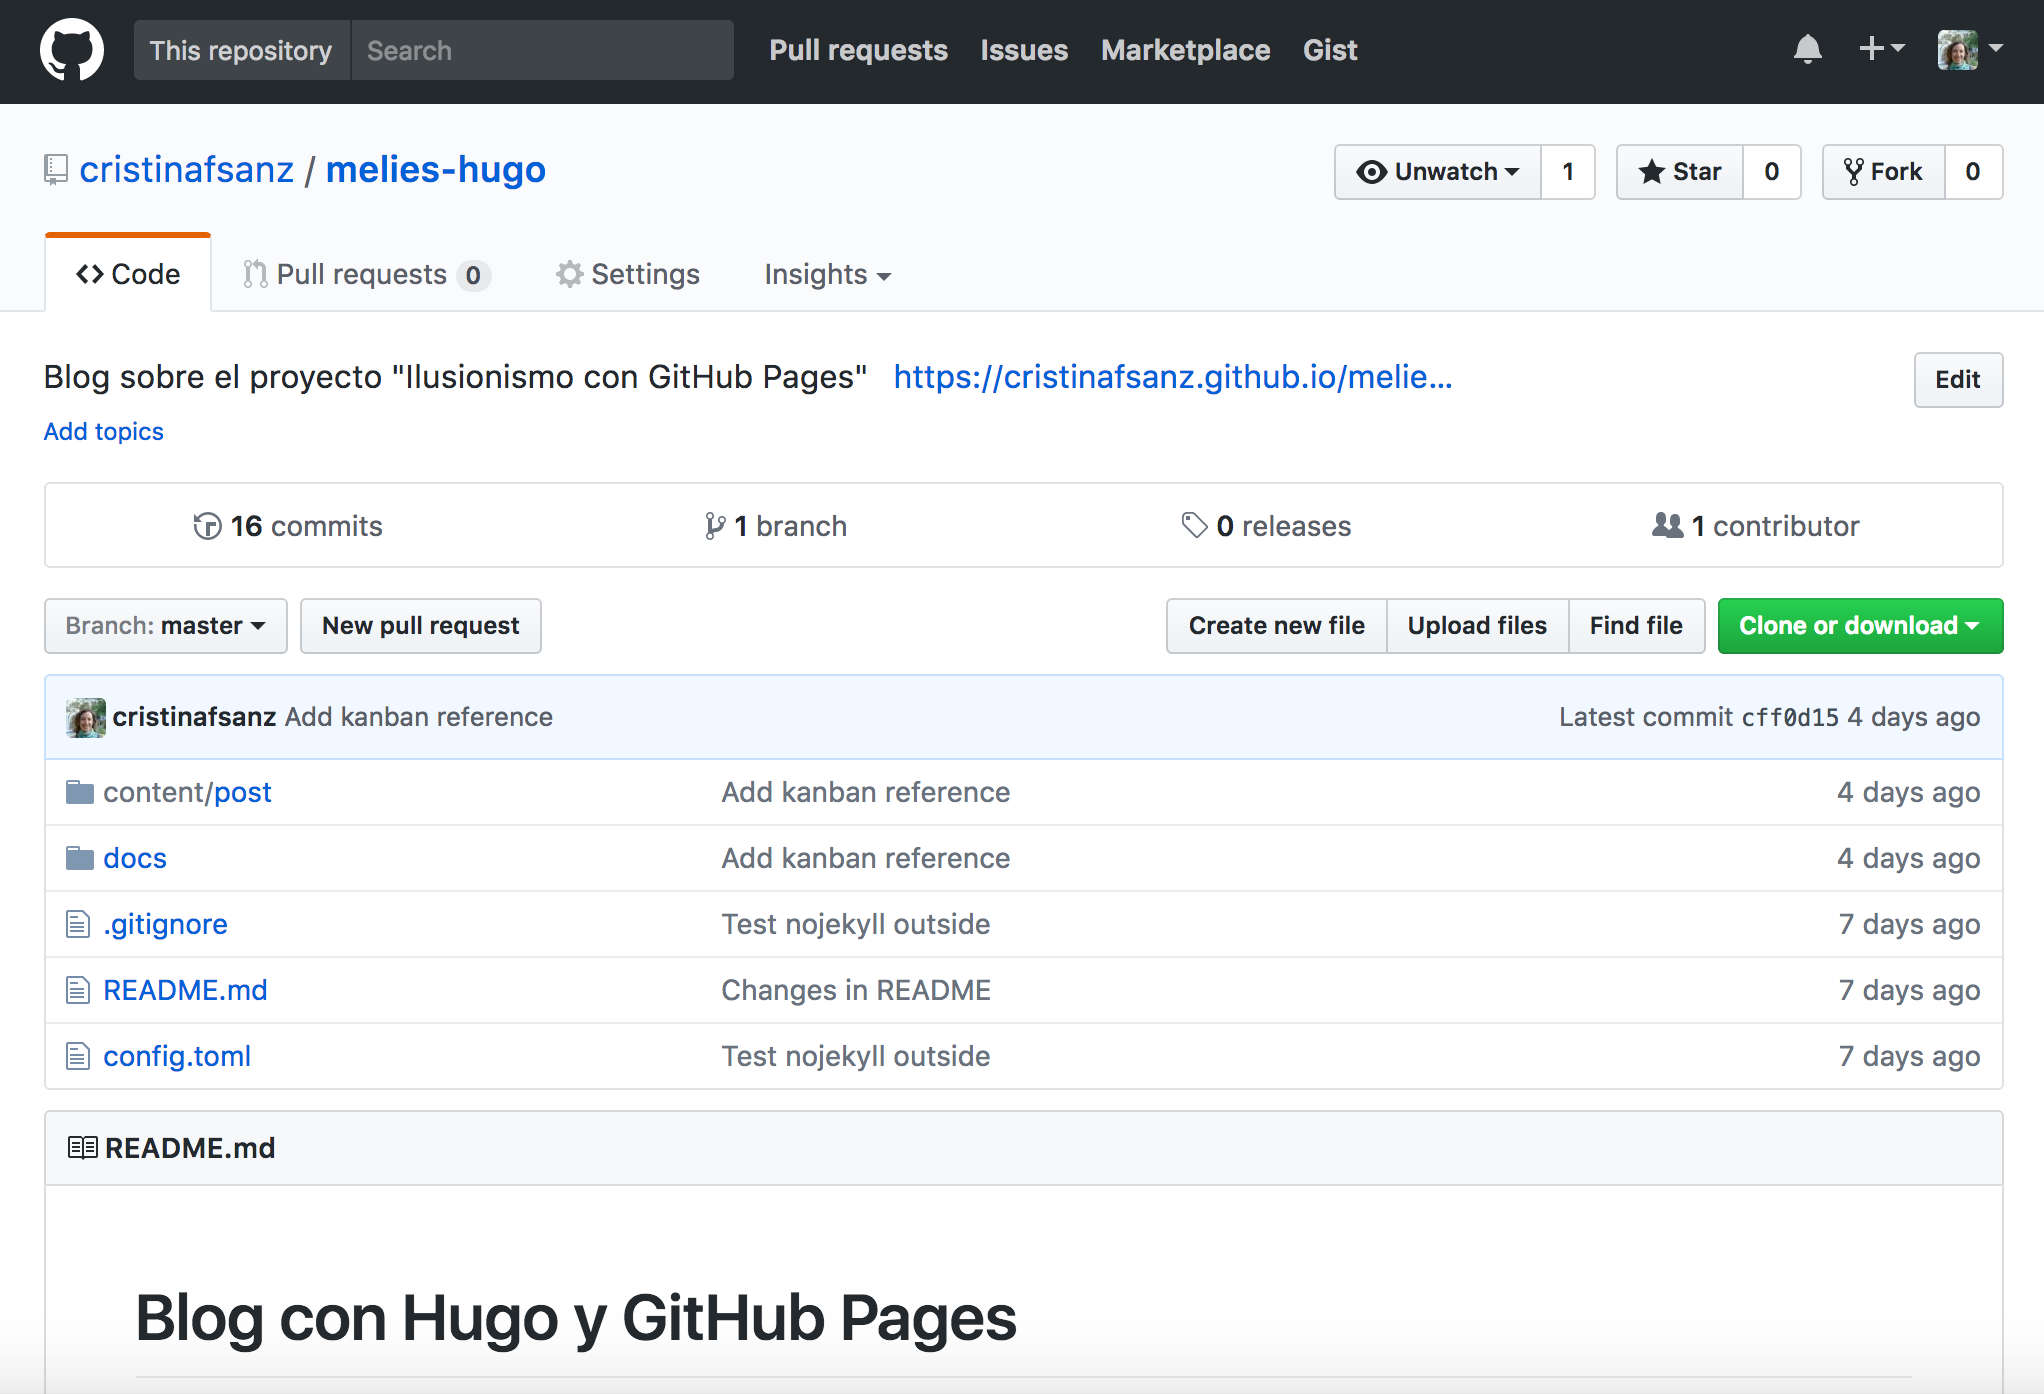2044x1394 pixels.
Task: Open the user avatar menu
Action: pyautogui.click(x=1969, y=49)
